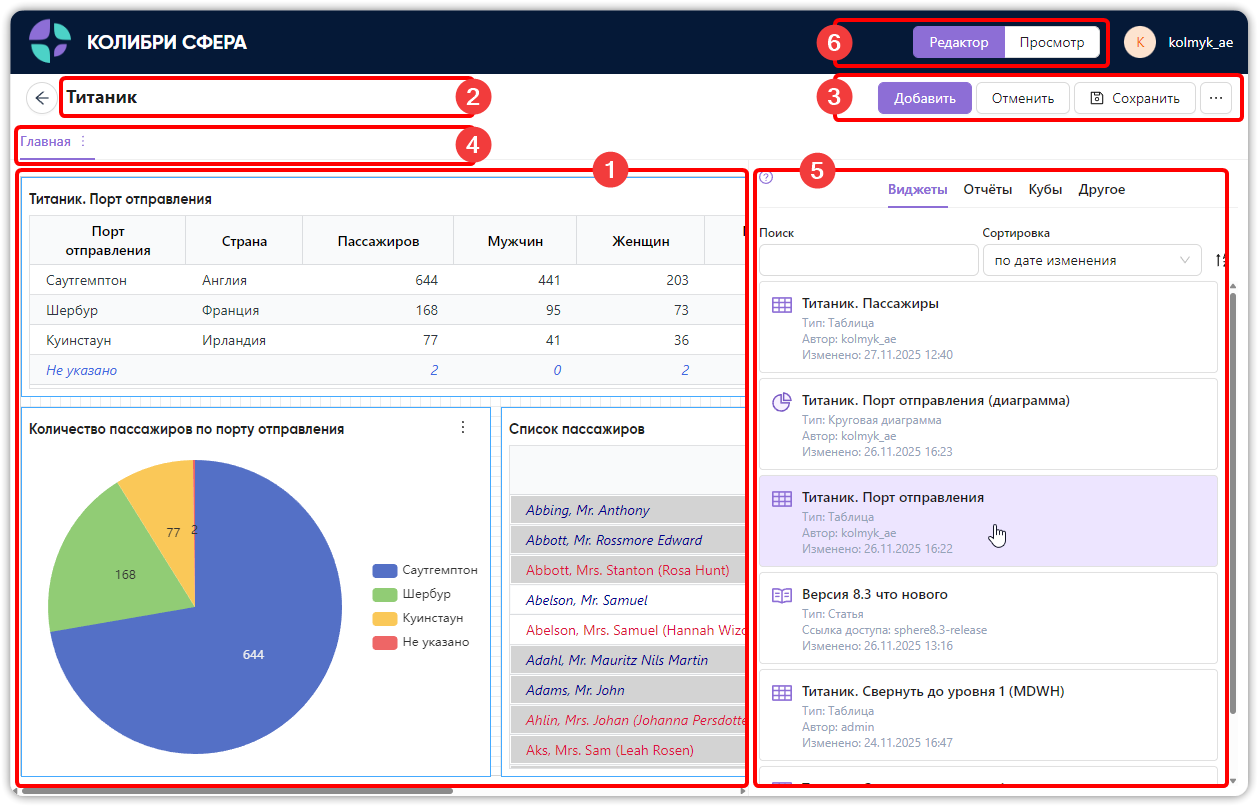Click the Поиск search field

[868, 260]
